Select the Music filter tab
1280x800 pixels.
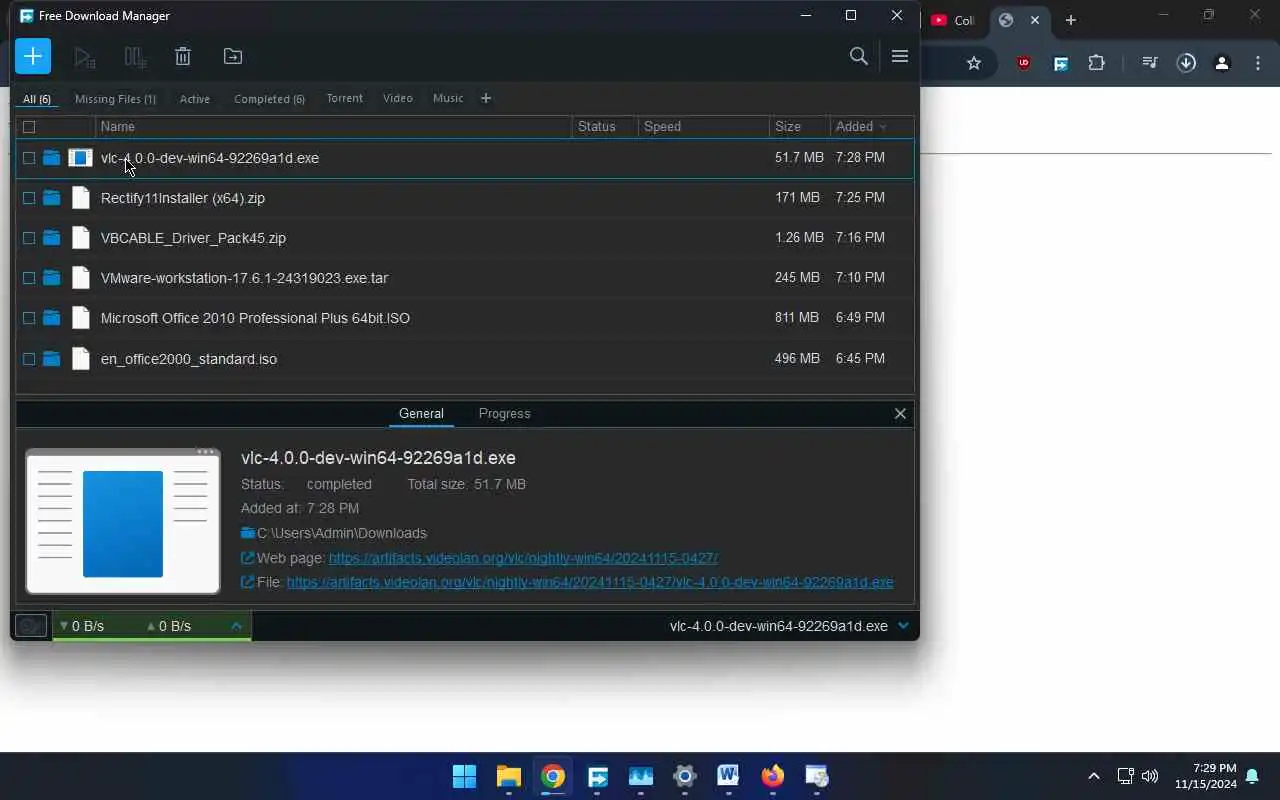pyautogui.click(x=448, y=98)
